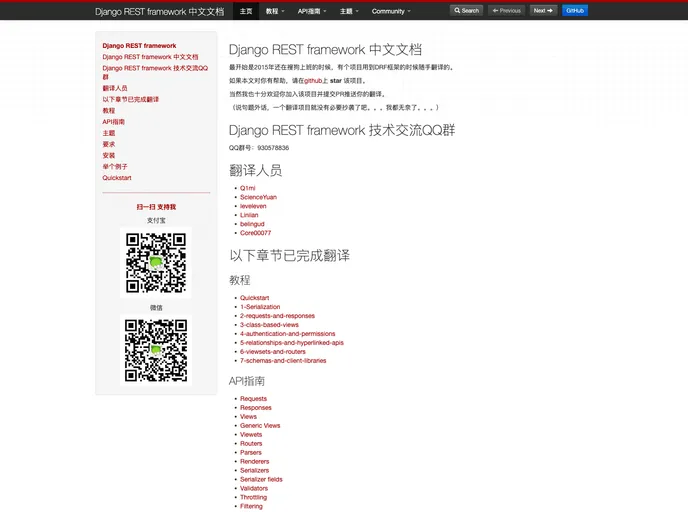The width and height of the screenshot is (688, 512).
Task: Select API指南 in the sidebar list
Action: pos(113,122)
